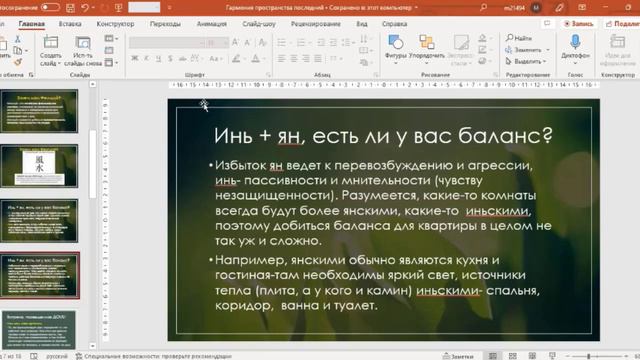Click the Заметки notes button in status bar

tap(458, 356)
